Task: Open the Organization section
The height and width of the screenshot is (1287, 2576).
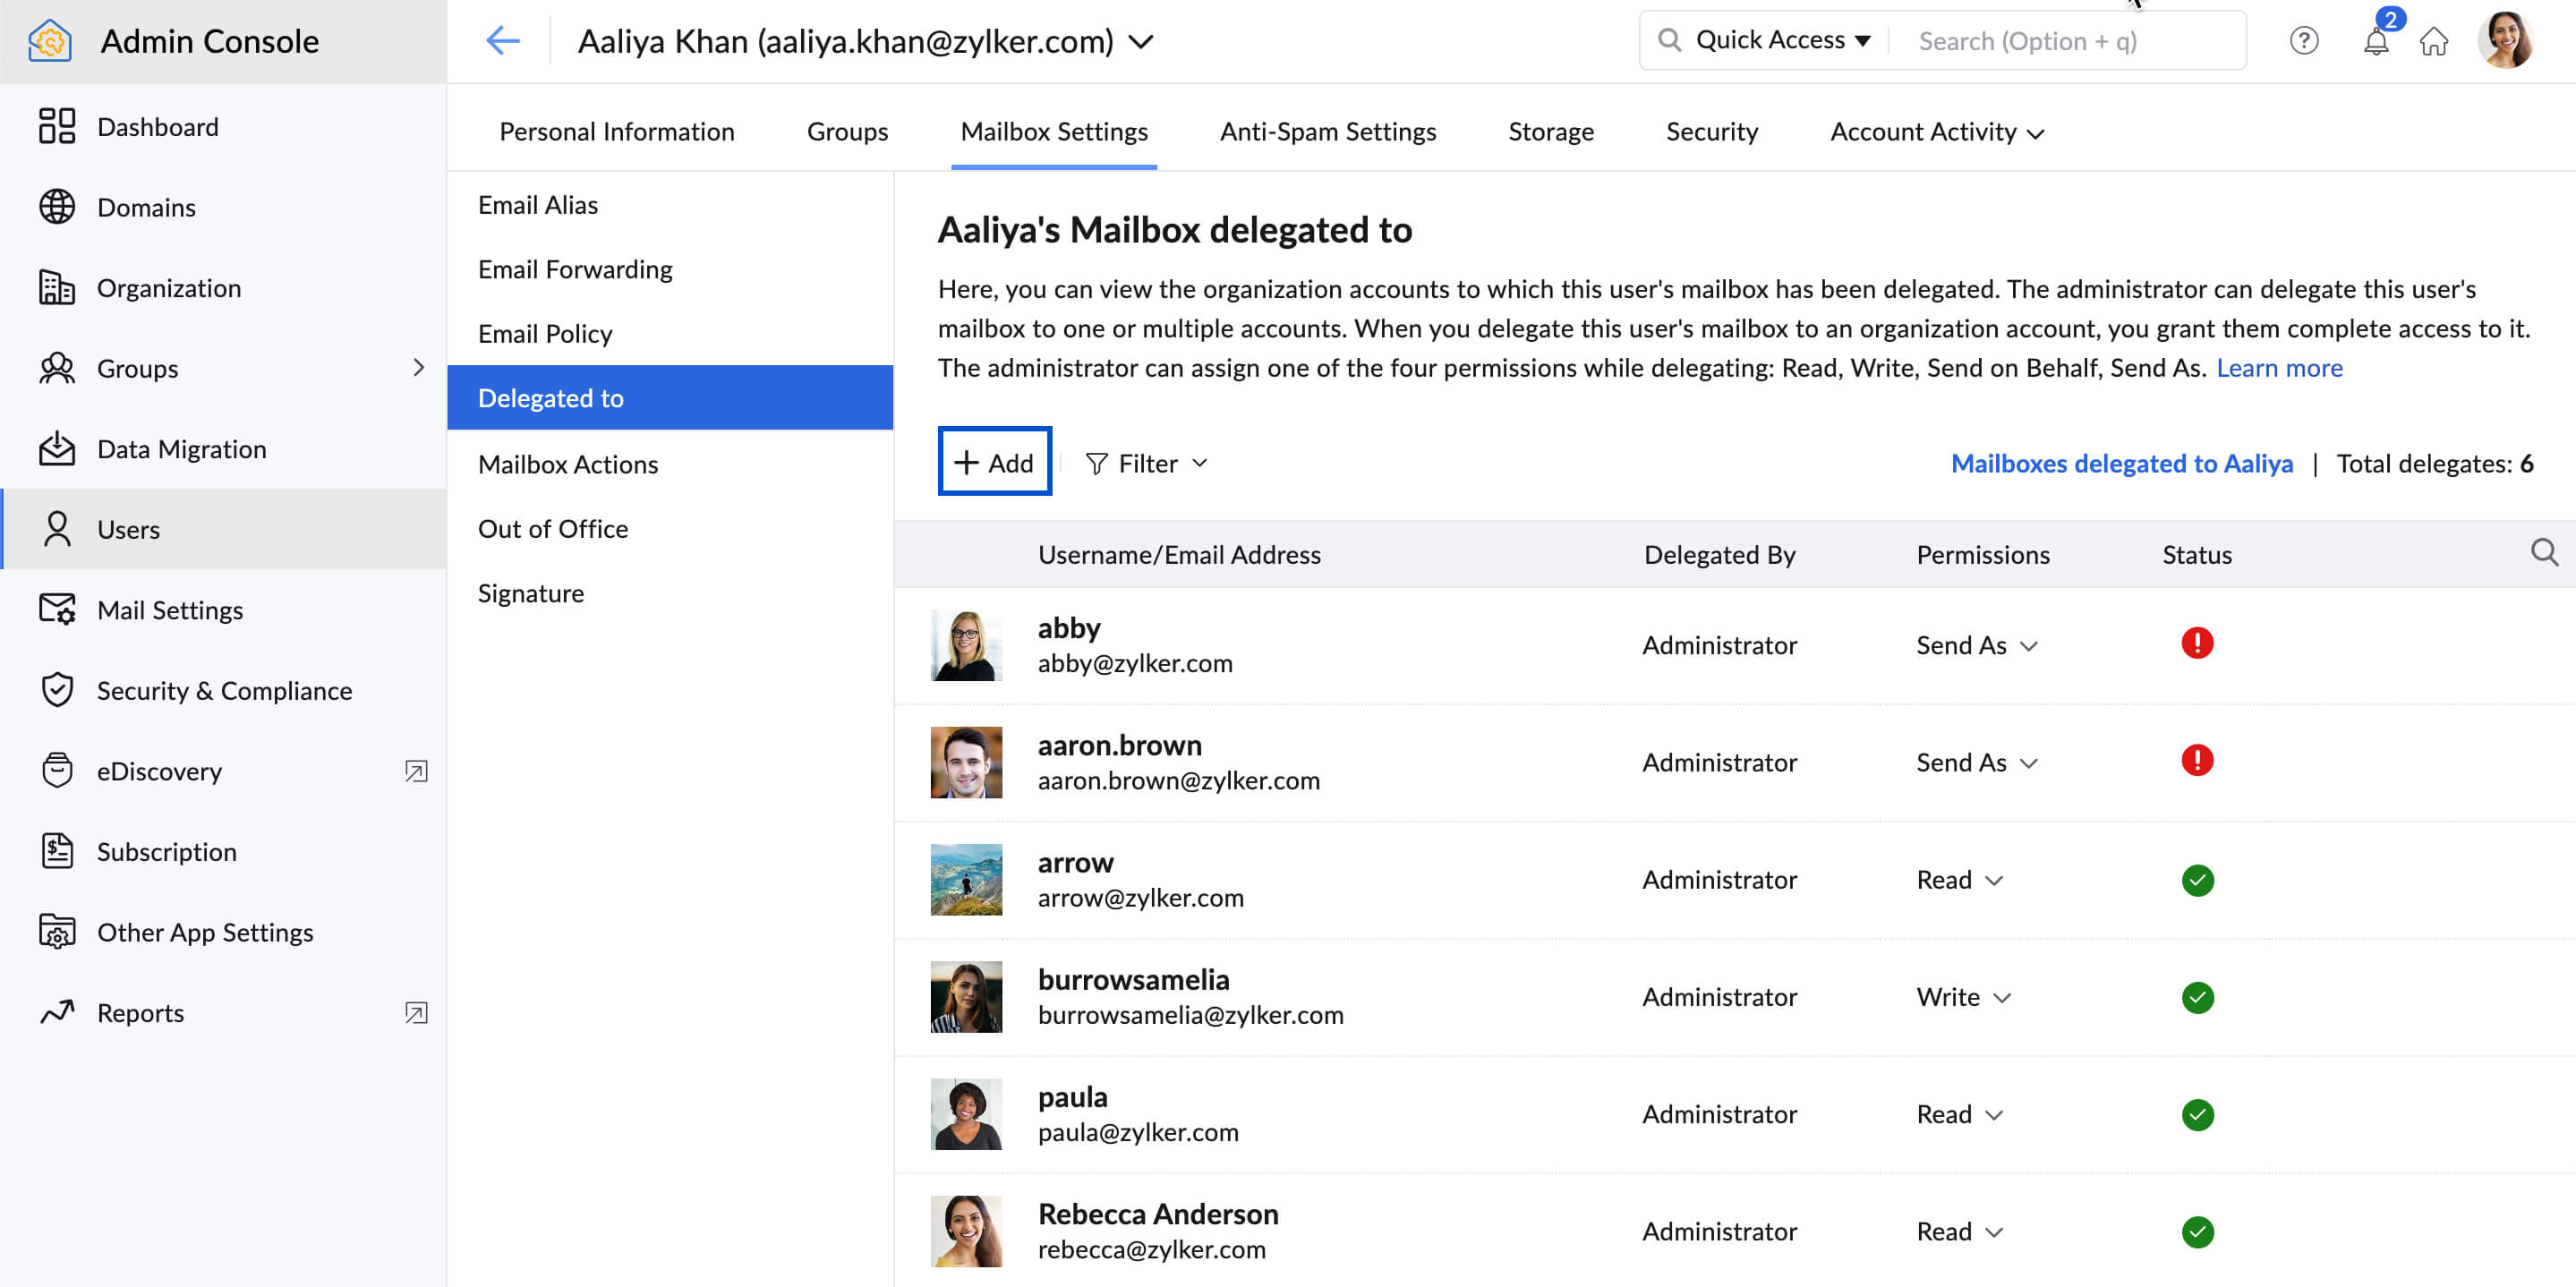Action: tap(169, 287)
